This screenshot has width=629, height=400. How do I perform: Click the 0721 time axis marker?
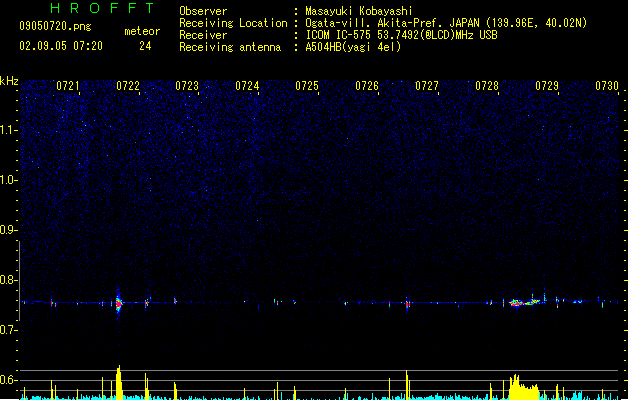point(68,86)
